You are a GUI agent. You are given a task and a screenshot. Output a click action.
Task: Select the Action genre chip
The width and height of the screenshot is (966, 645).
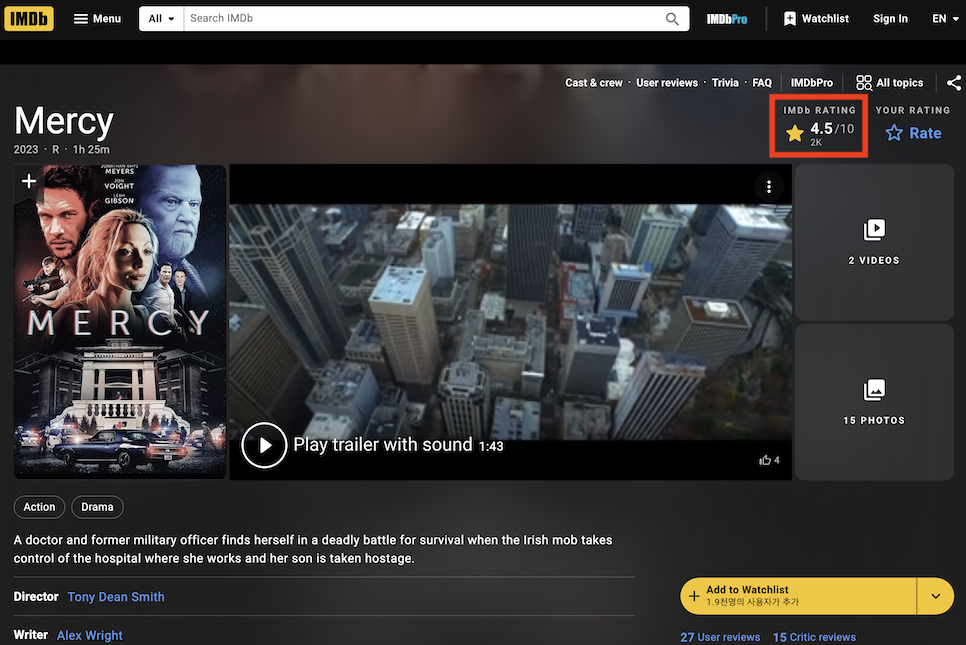click(39, 507)
